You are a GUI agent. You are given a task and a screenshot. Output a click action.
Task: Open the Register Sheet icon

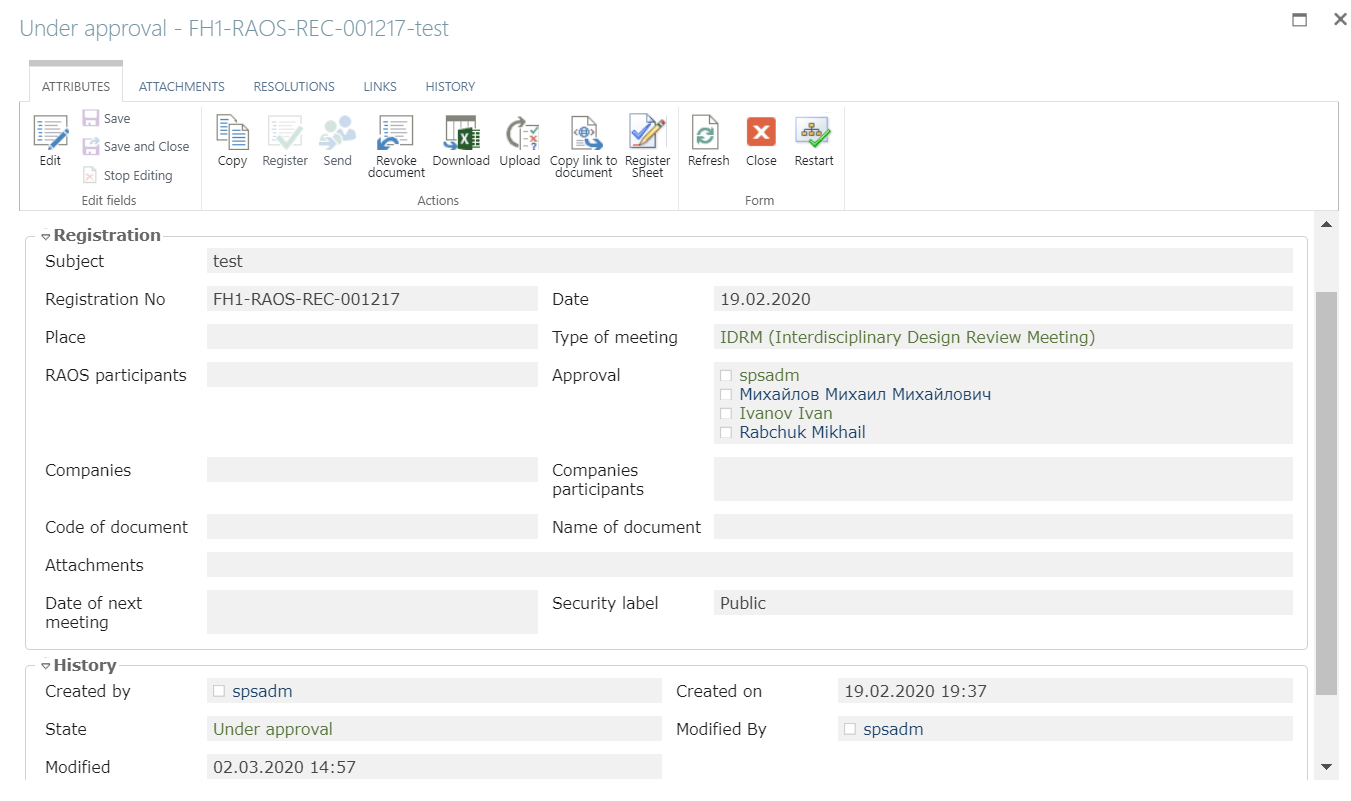click(x=647, y=133)
